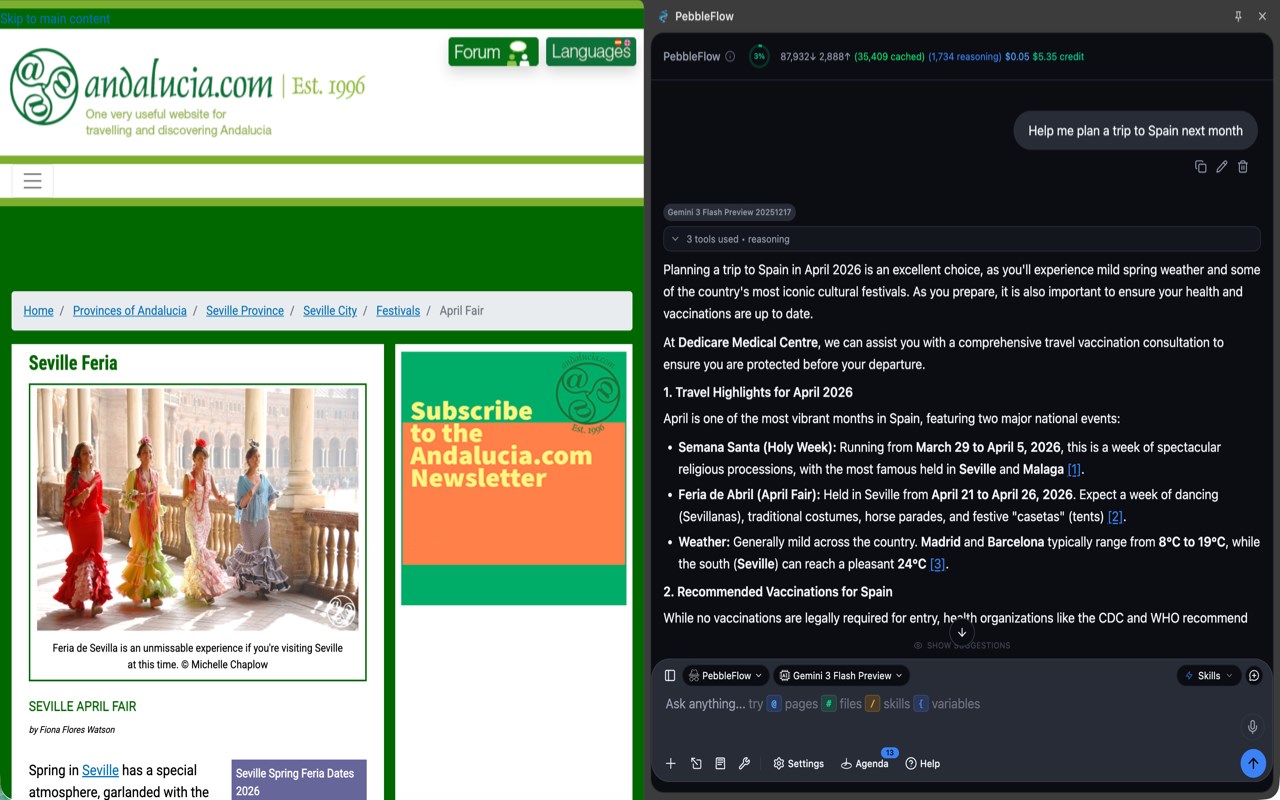
Task: Open the PebbleFlow agent dropdown
Action: click(726, 676)
